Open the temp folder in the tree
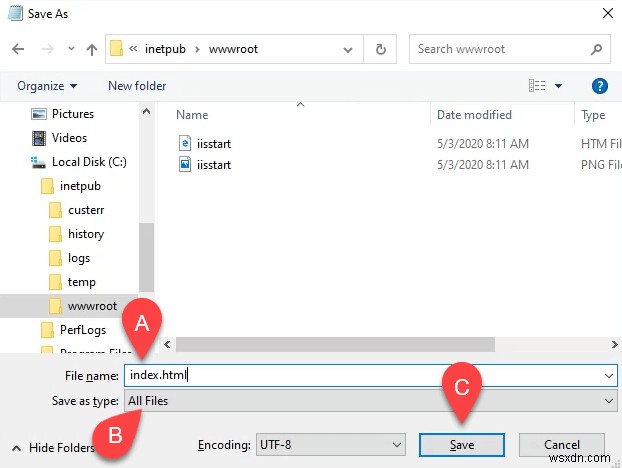This screenshot has width=622, height=468. 82,282
